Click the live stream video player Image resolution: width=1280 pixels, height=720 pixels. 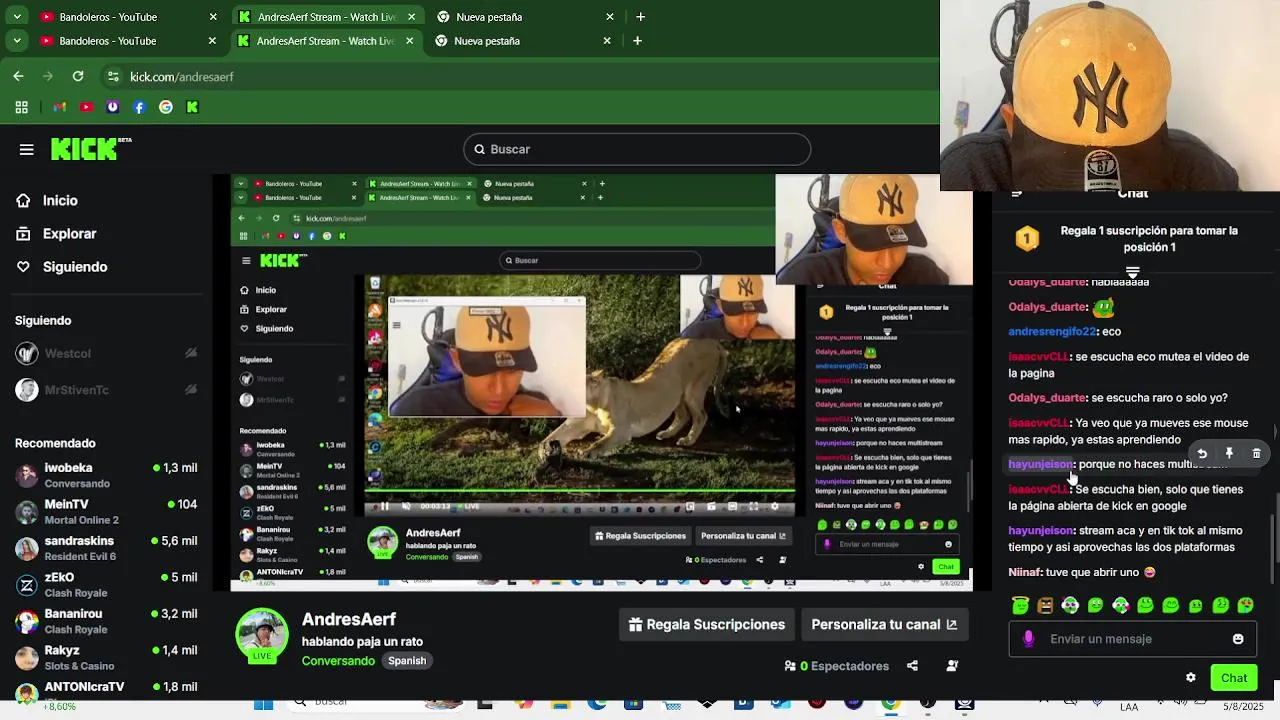coord(602,382)
